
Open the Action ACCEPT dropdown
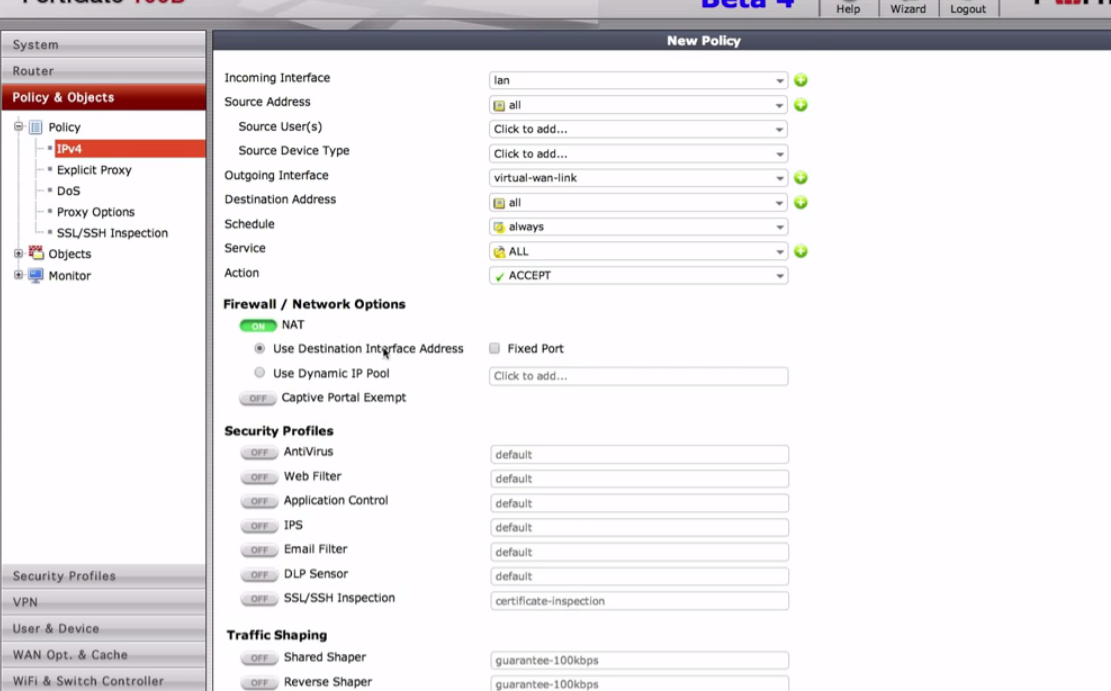(x=638, y=276)
